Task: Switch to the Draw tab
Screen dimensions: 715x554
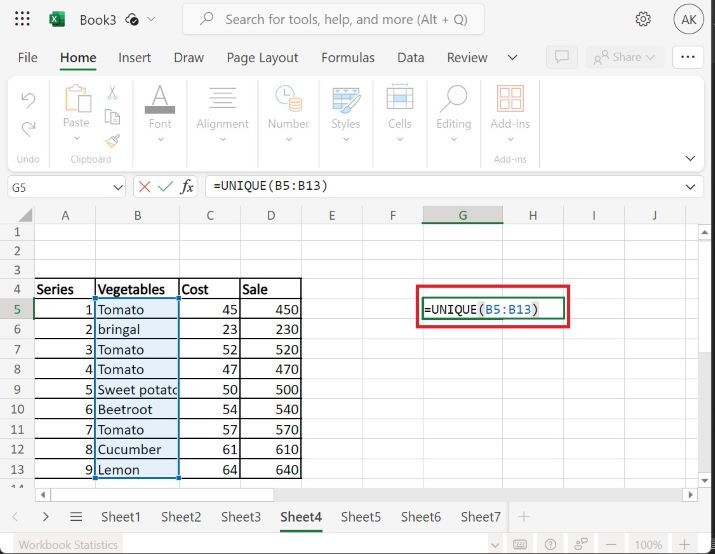Action: (189, 57)
